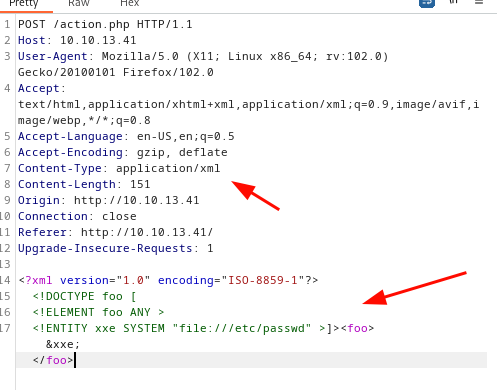Image resolution: width=497 pixels, height=390 pixels.
Task: Click the XML declaration encoding 'ISO-8859-1'
Action: pos(262,280)
